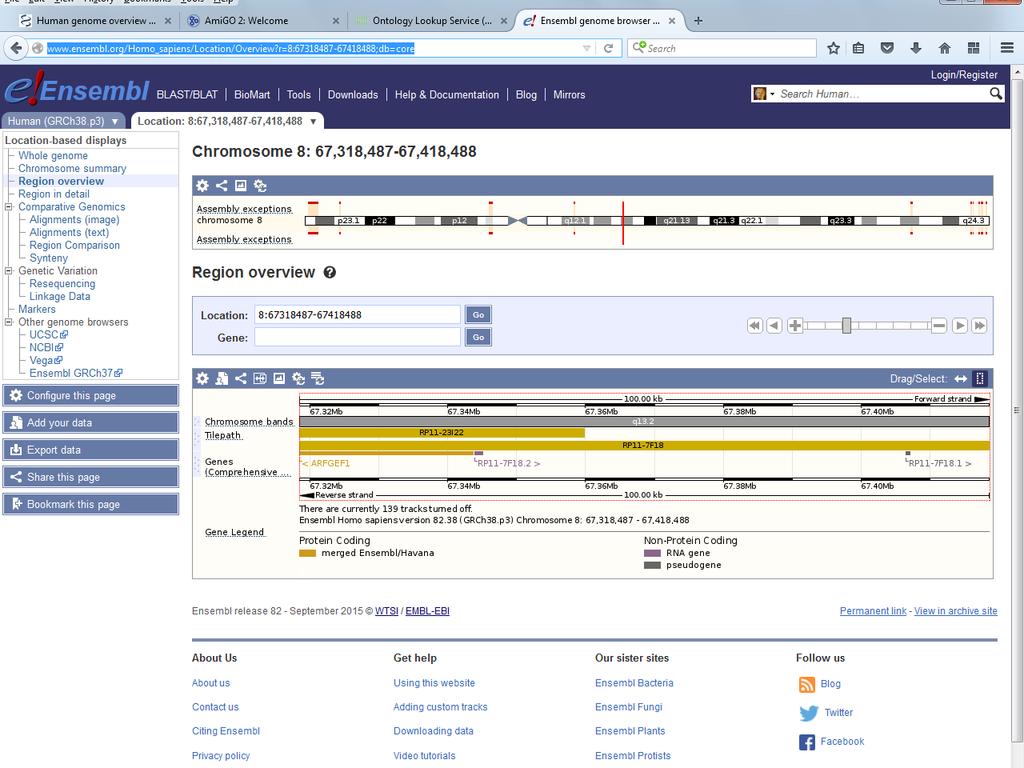Click Bookmark this page button
This screenshot has height=768, width=1024.
pyautogui.click(x=91, y=504)
